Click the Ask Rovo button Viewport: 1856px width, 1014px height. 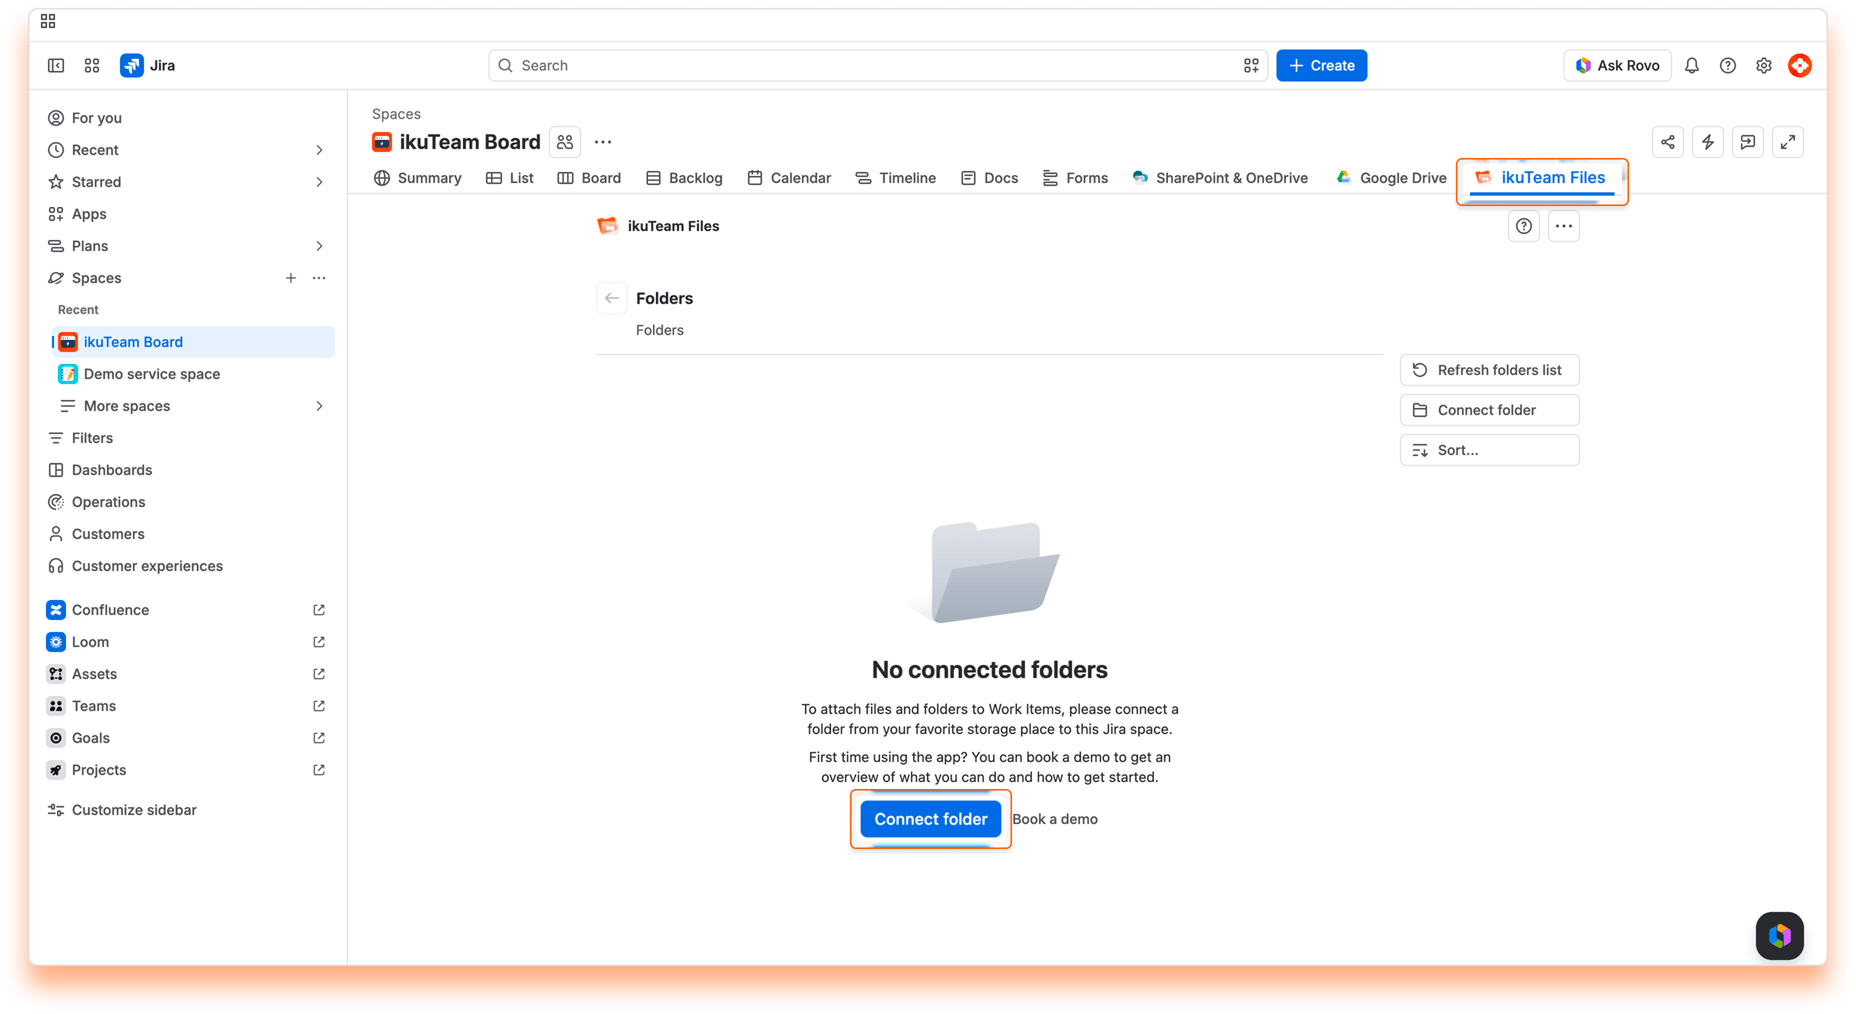(x=1617, y=66)
